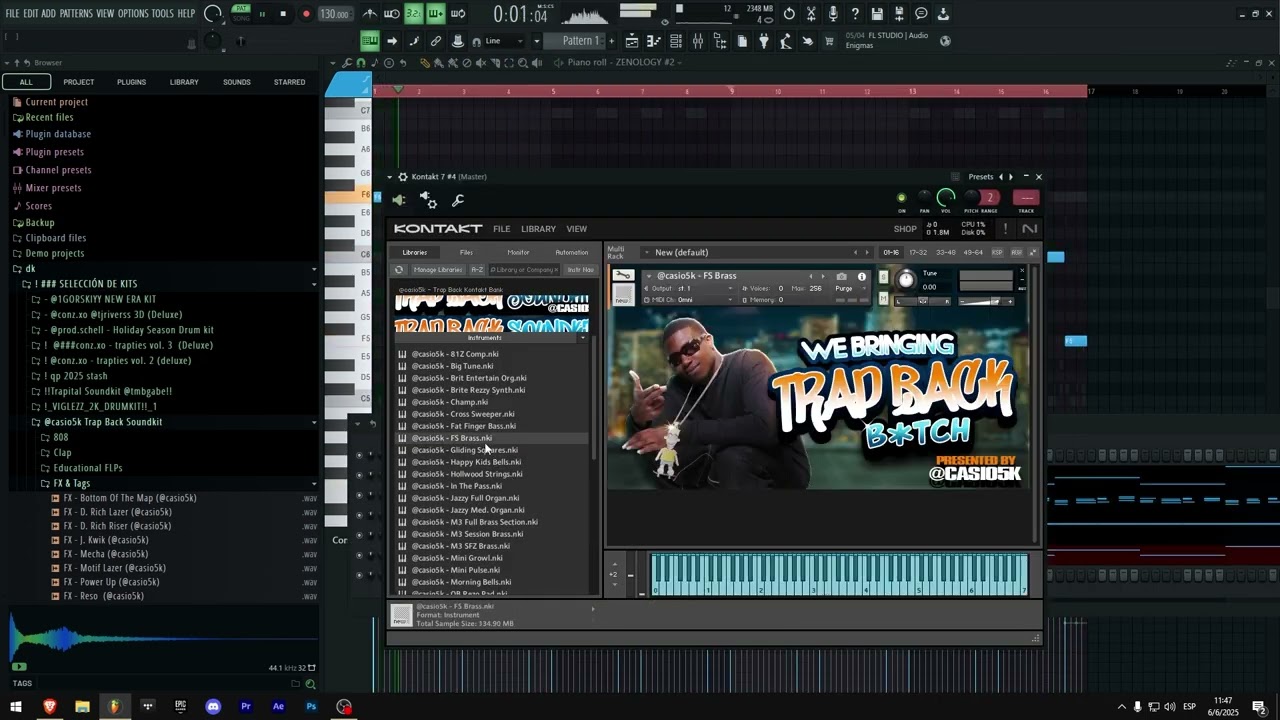The height and width of the screenshot is (720, 1280).
Task: Click the A-Z sort button
Action: [477, 270]
